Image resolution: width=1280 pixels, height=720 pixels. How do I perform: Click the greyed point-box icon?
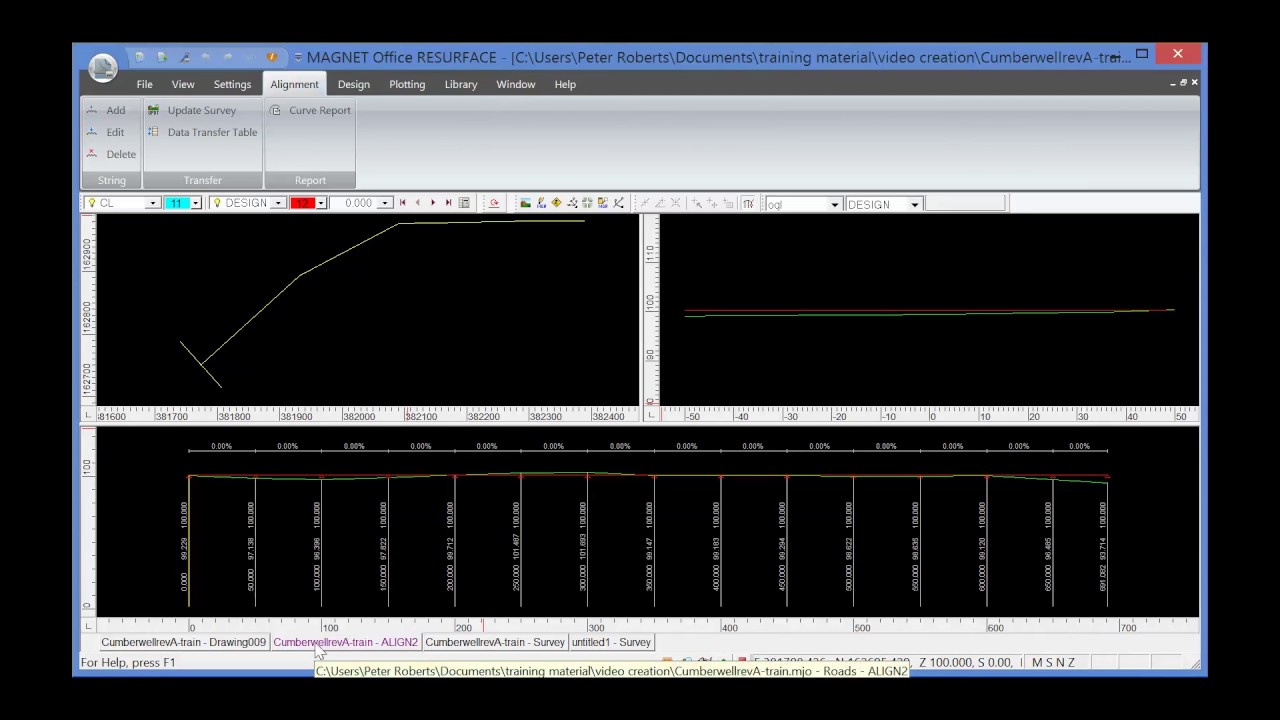[x=728, y=203]
